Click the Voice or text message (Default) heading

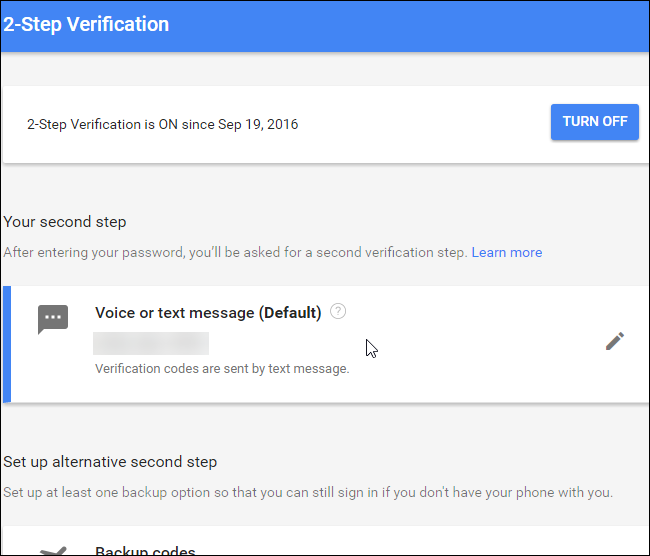207,313
